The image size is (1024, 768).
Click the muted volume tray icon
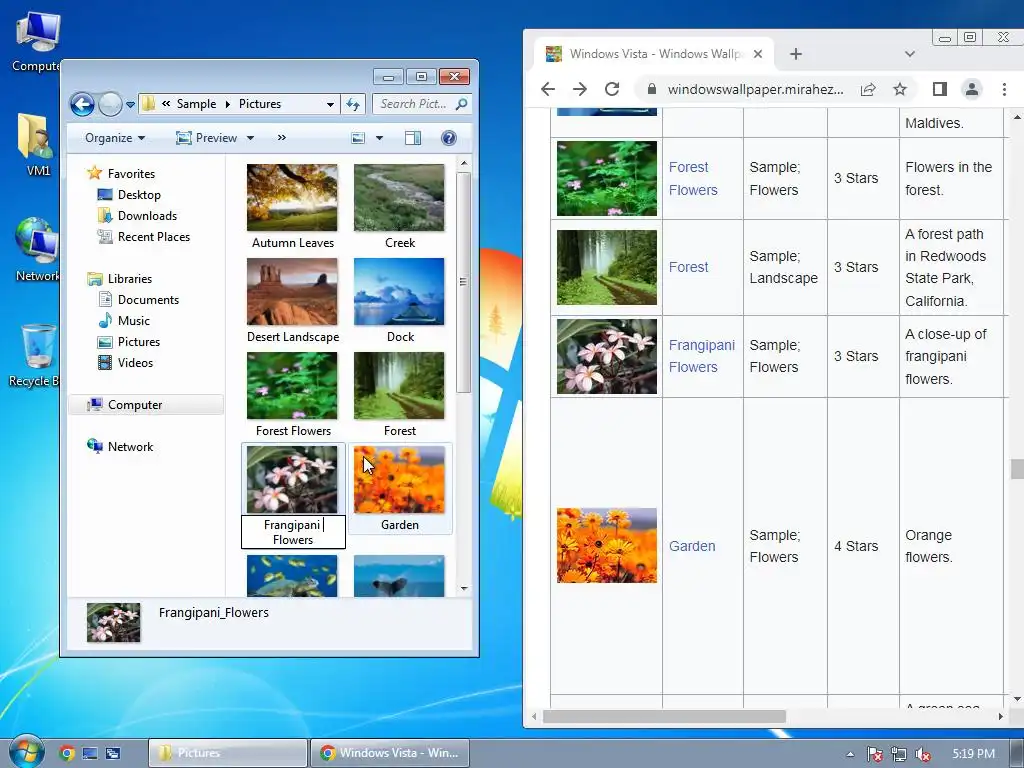923,754
